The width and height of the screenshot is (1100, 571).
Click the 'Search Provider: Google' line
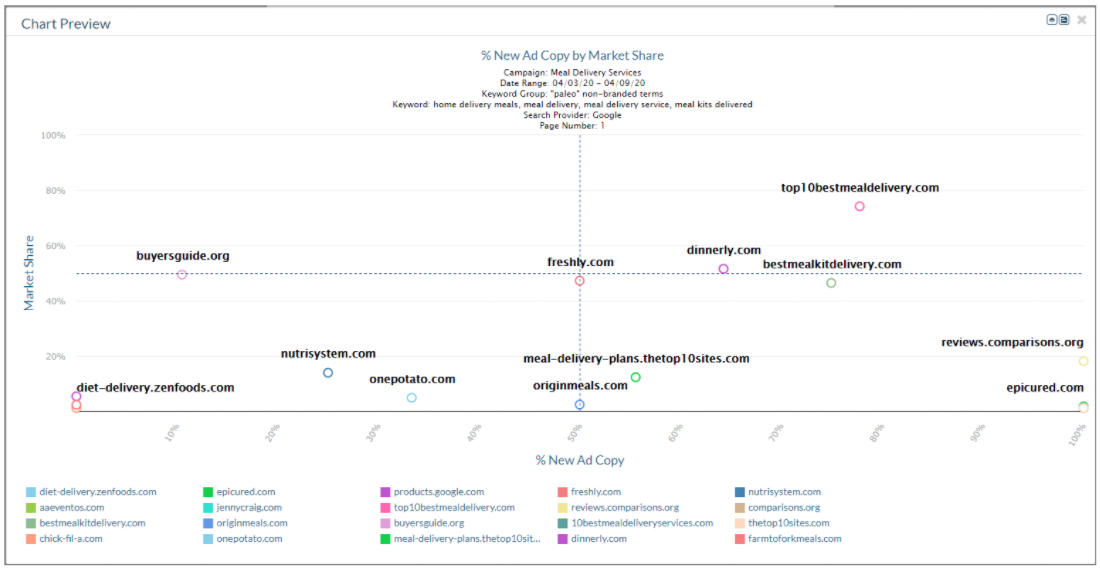tap(572, 115)
